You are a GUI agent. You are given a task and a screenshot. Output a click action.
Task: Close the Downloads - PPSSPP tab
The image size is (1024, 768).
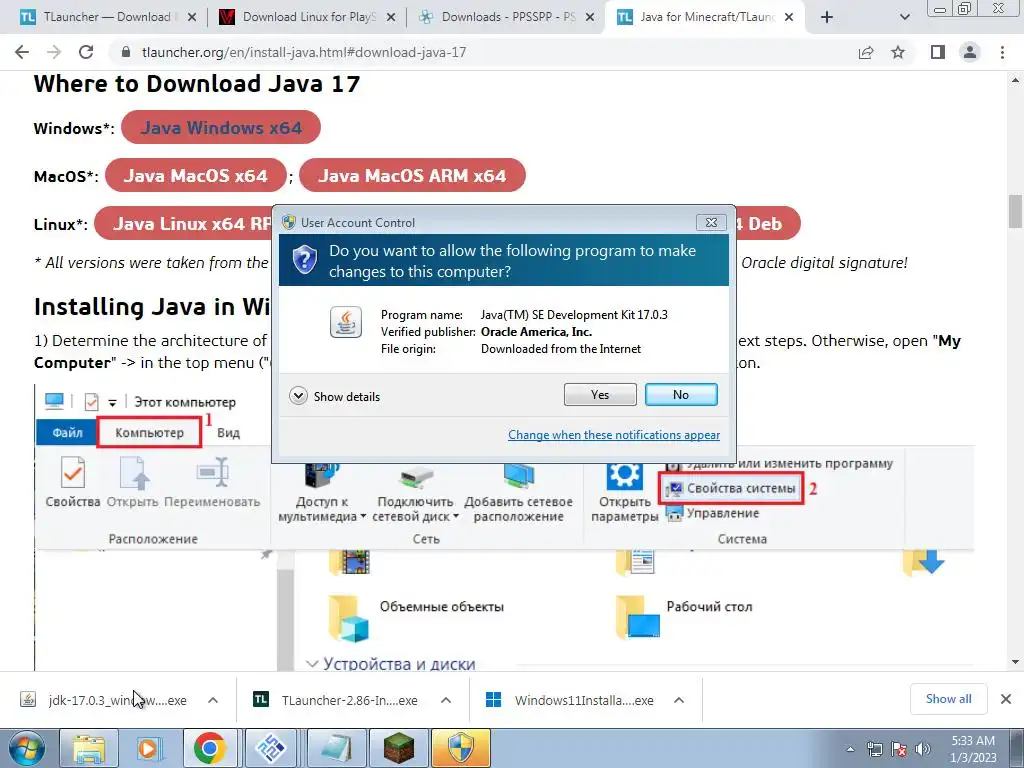(x=590, y=17)
